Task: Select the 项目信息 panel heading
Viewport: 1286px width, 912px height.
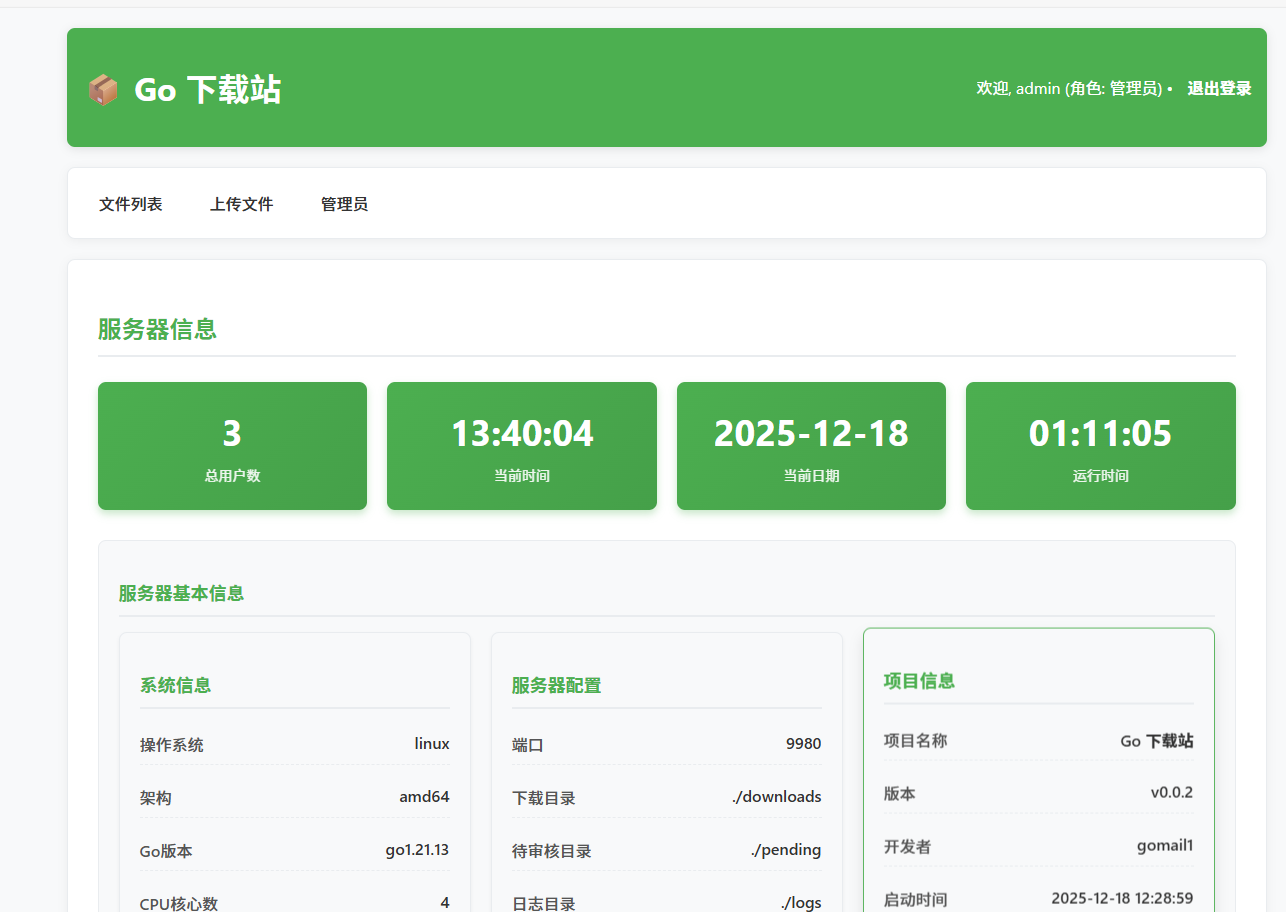Action: coord(919,681)
